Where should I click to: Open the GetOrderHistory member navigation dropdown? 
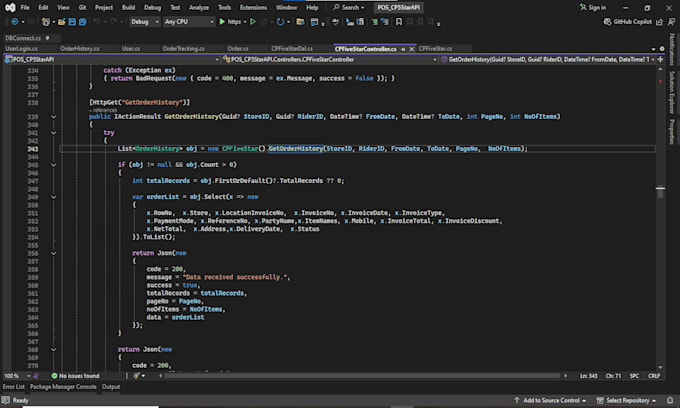(x=547, y=59)
